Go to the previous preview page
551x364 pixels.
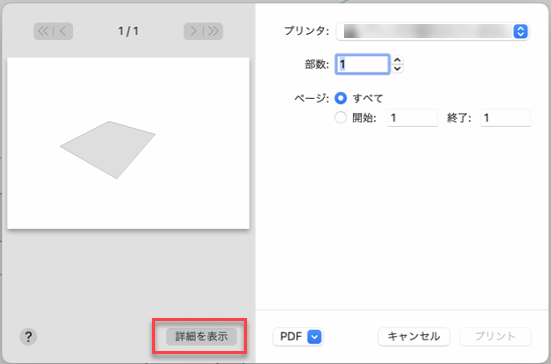pyautogui.click(x=63, y=31)
